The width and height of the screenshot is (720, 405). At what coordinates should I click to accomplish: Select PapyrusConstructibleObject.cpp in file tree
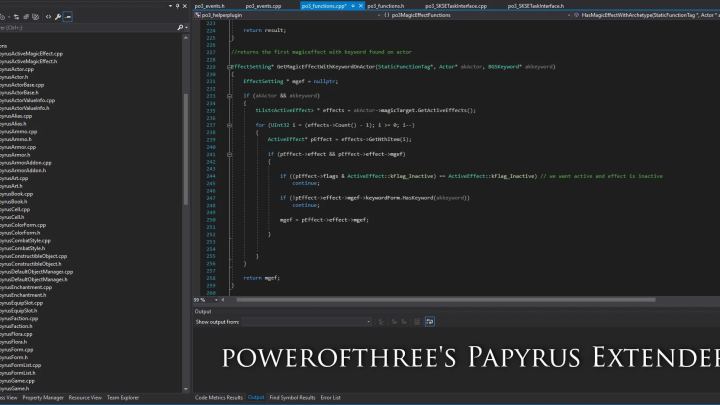point(34,256)
